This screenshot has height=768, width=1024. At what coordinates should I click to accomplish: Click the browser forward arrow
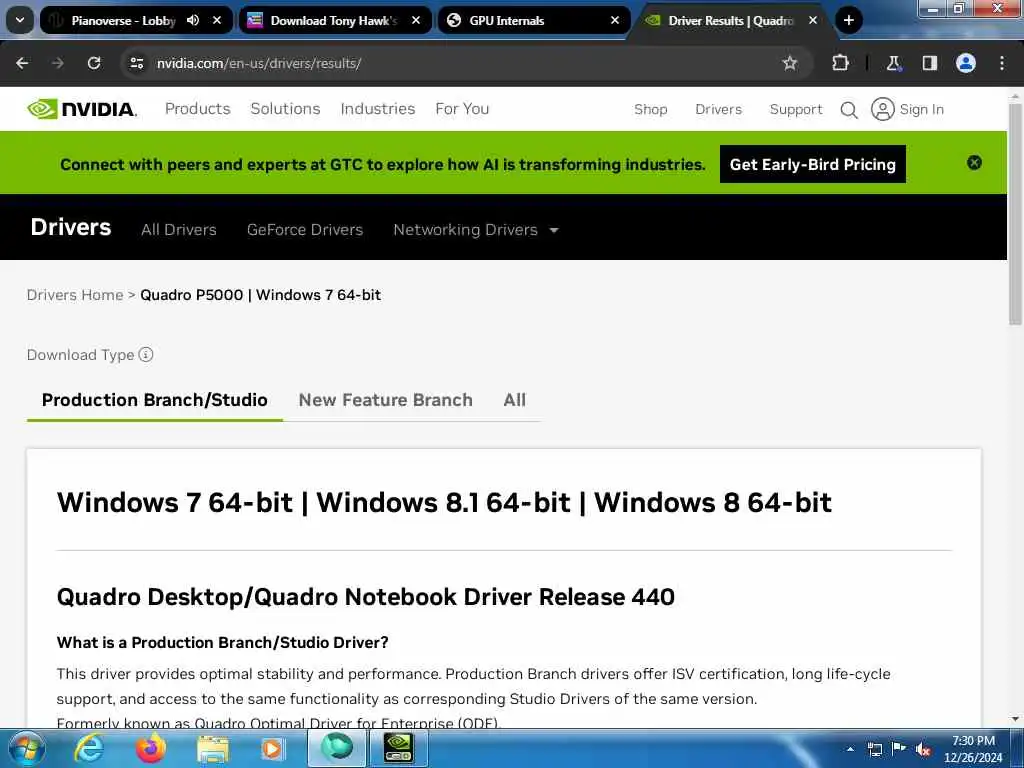[x=57, y=63]
